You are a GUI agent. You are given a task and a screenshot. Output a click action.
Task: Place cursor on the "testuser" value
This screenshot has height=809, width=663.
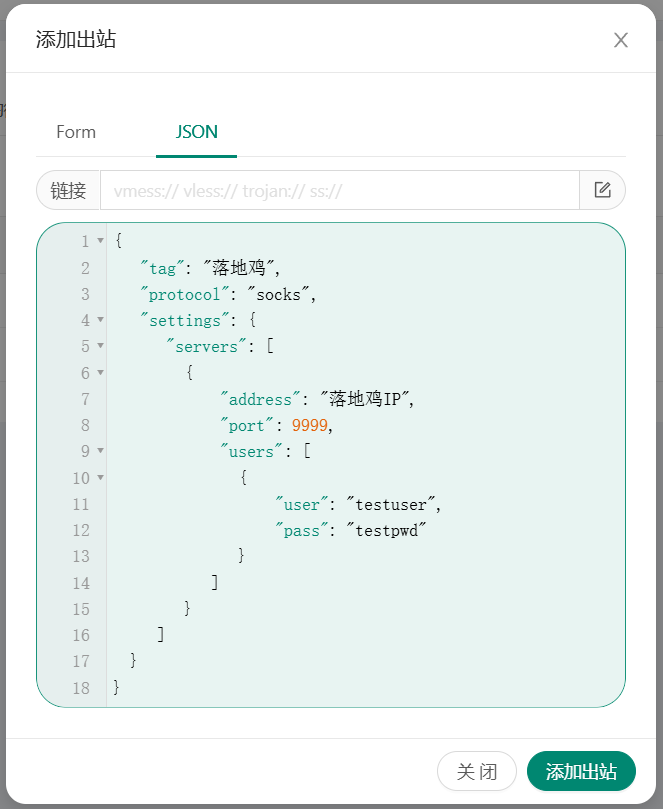pyautogui.click(x=393, y=504)
